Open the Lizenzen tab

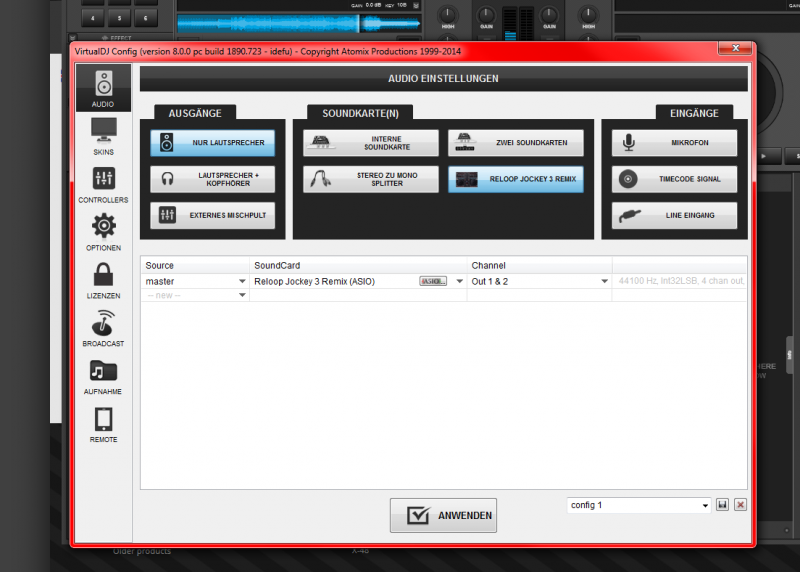(x=104, y=280)
